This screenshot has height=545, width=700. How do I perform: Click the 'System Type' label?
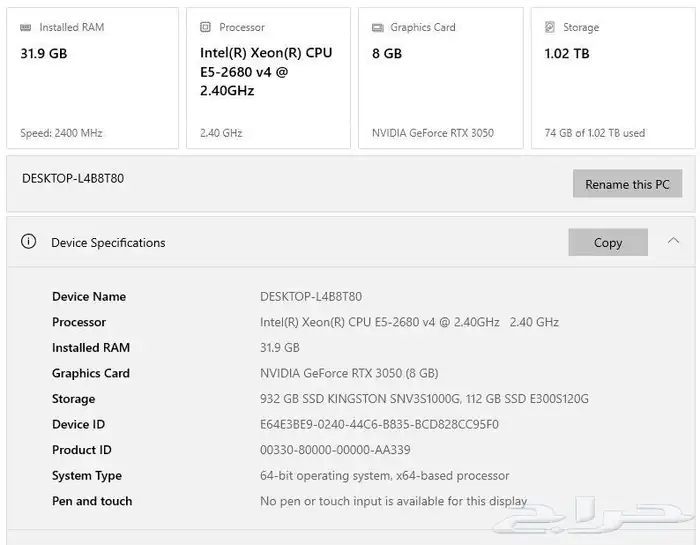[87, 476]
